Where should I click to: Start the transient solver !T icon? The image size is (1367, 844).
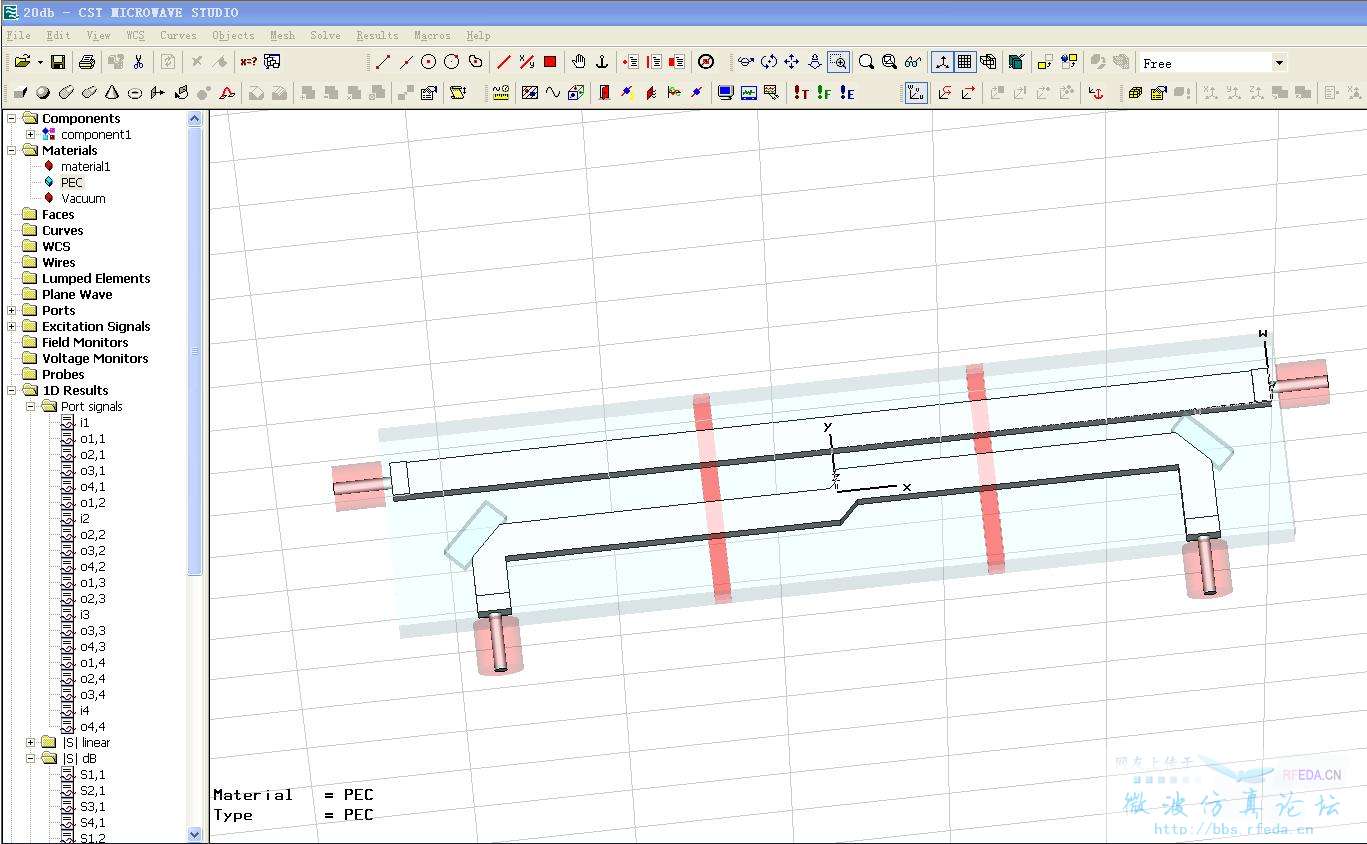(801, 93)
